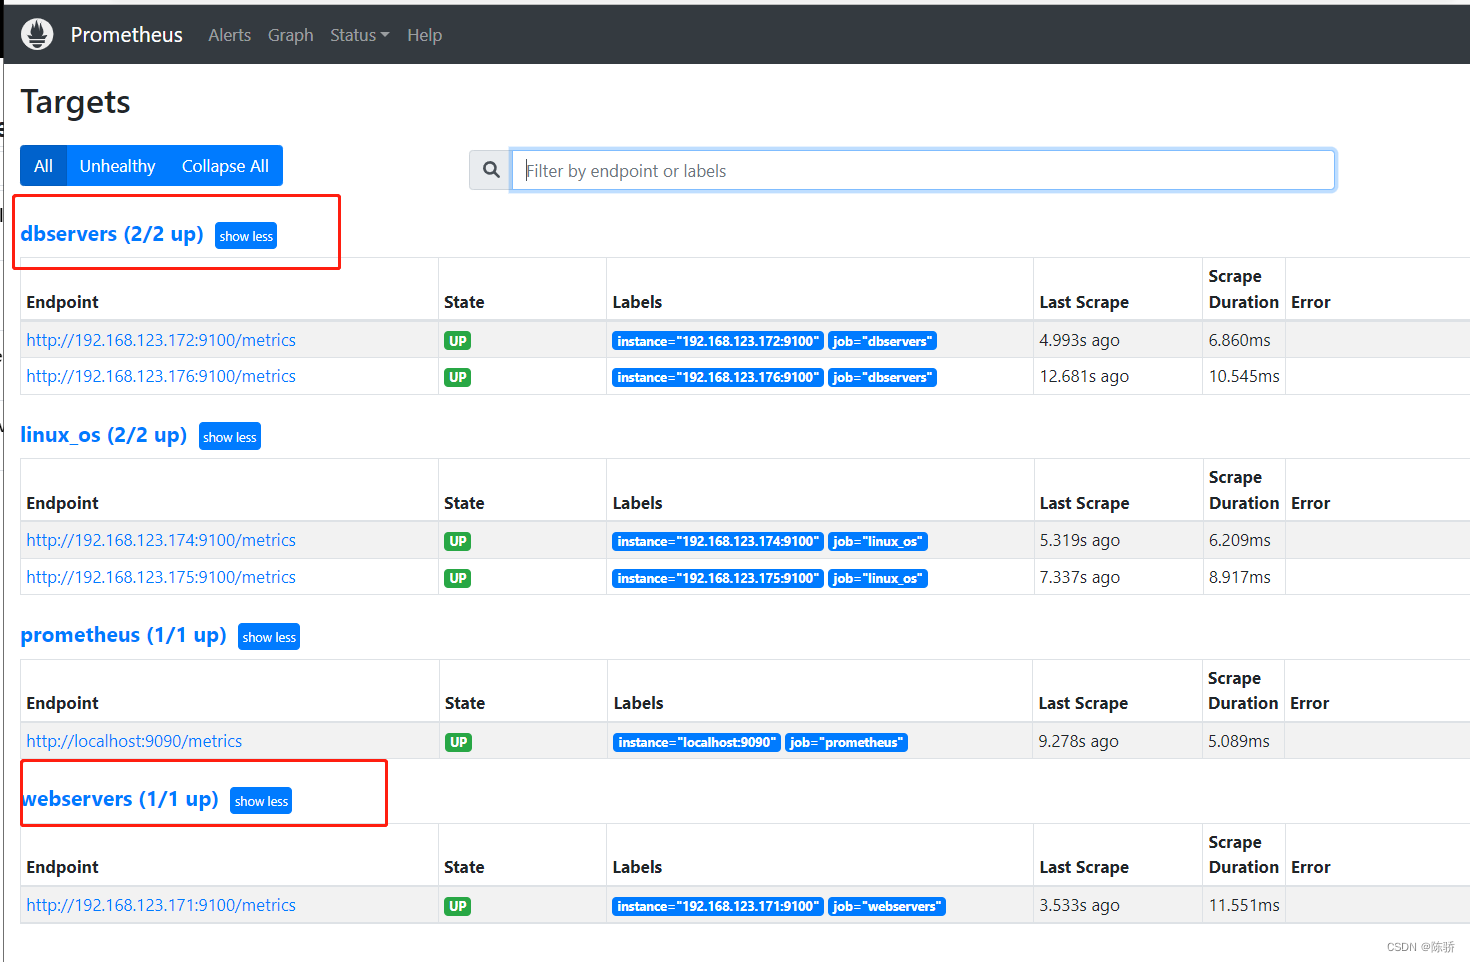Screen dimensions: 1470x962
Task: Click instance="192.168.123.171:9100" label
Action: [718, 906]
